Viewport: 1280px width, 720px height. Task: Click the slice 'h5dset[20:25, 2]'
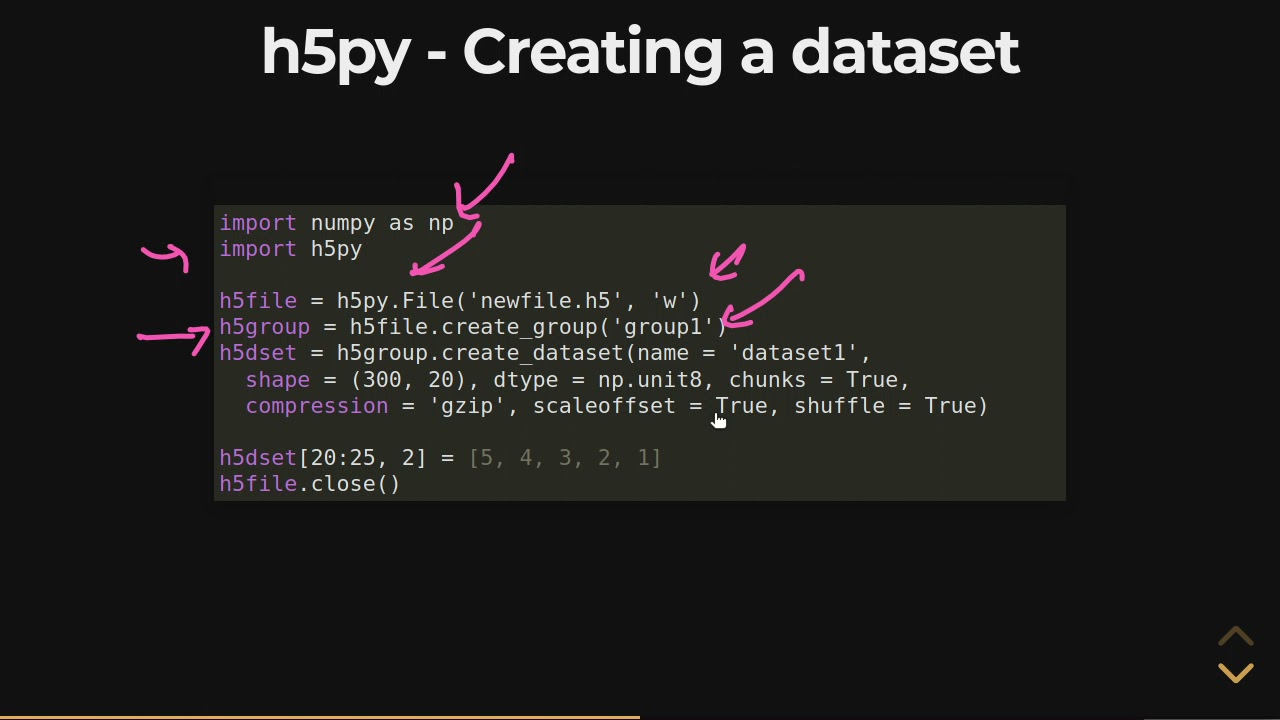323,458
